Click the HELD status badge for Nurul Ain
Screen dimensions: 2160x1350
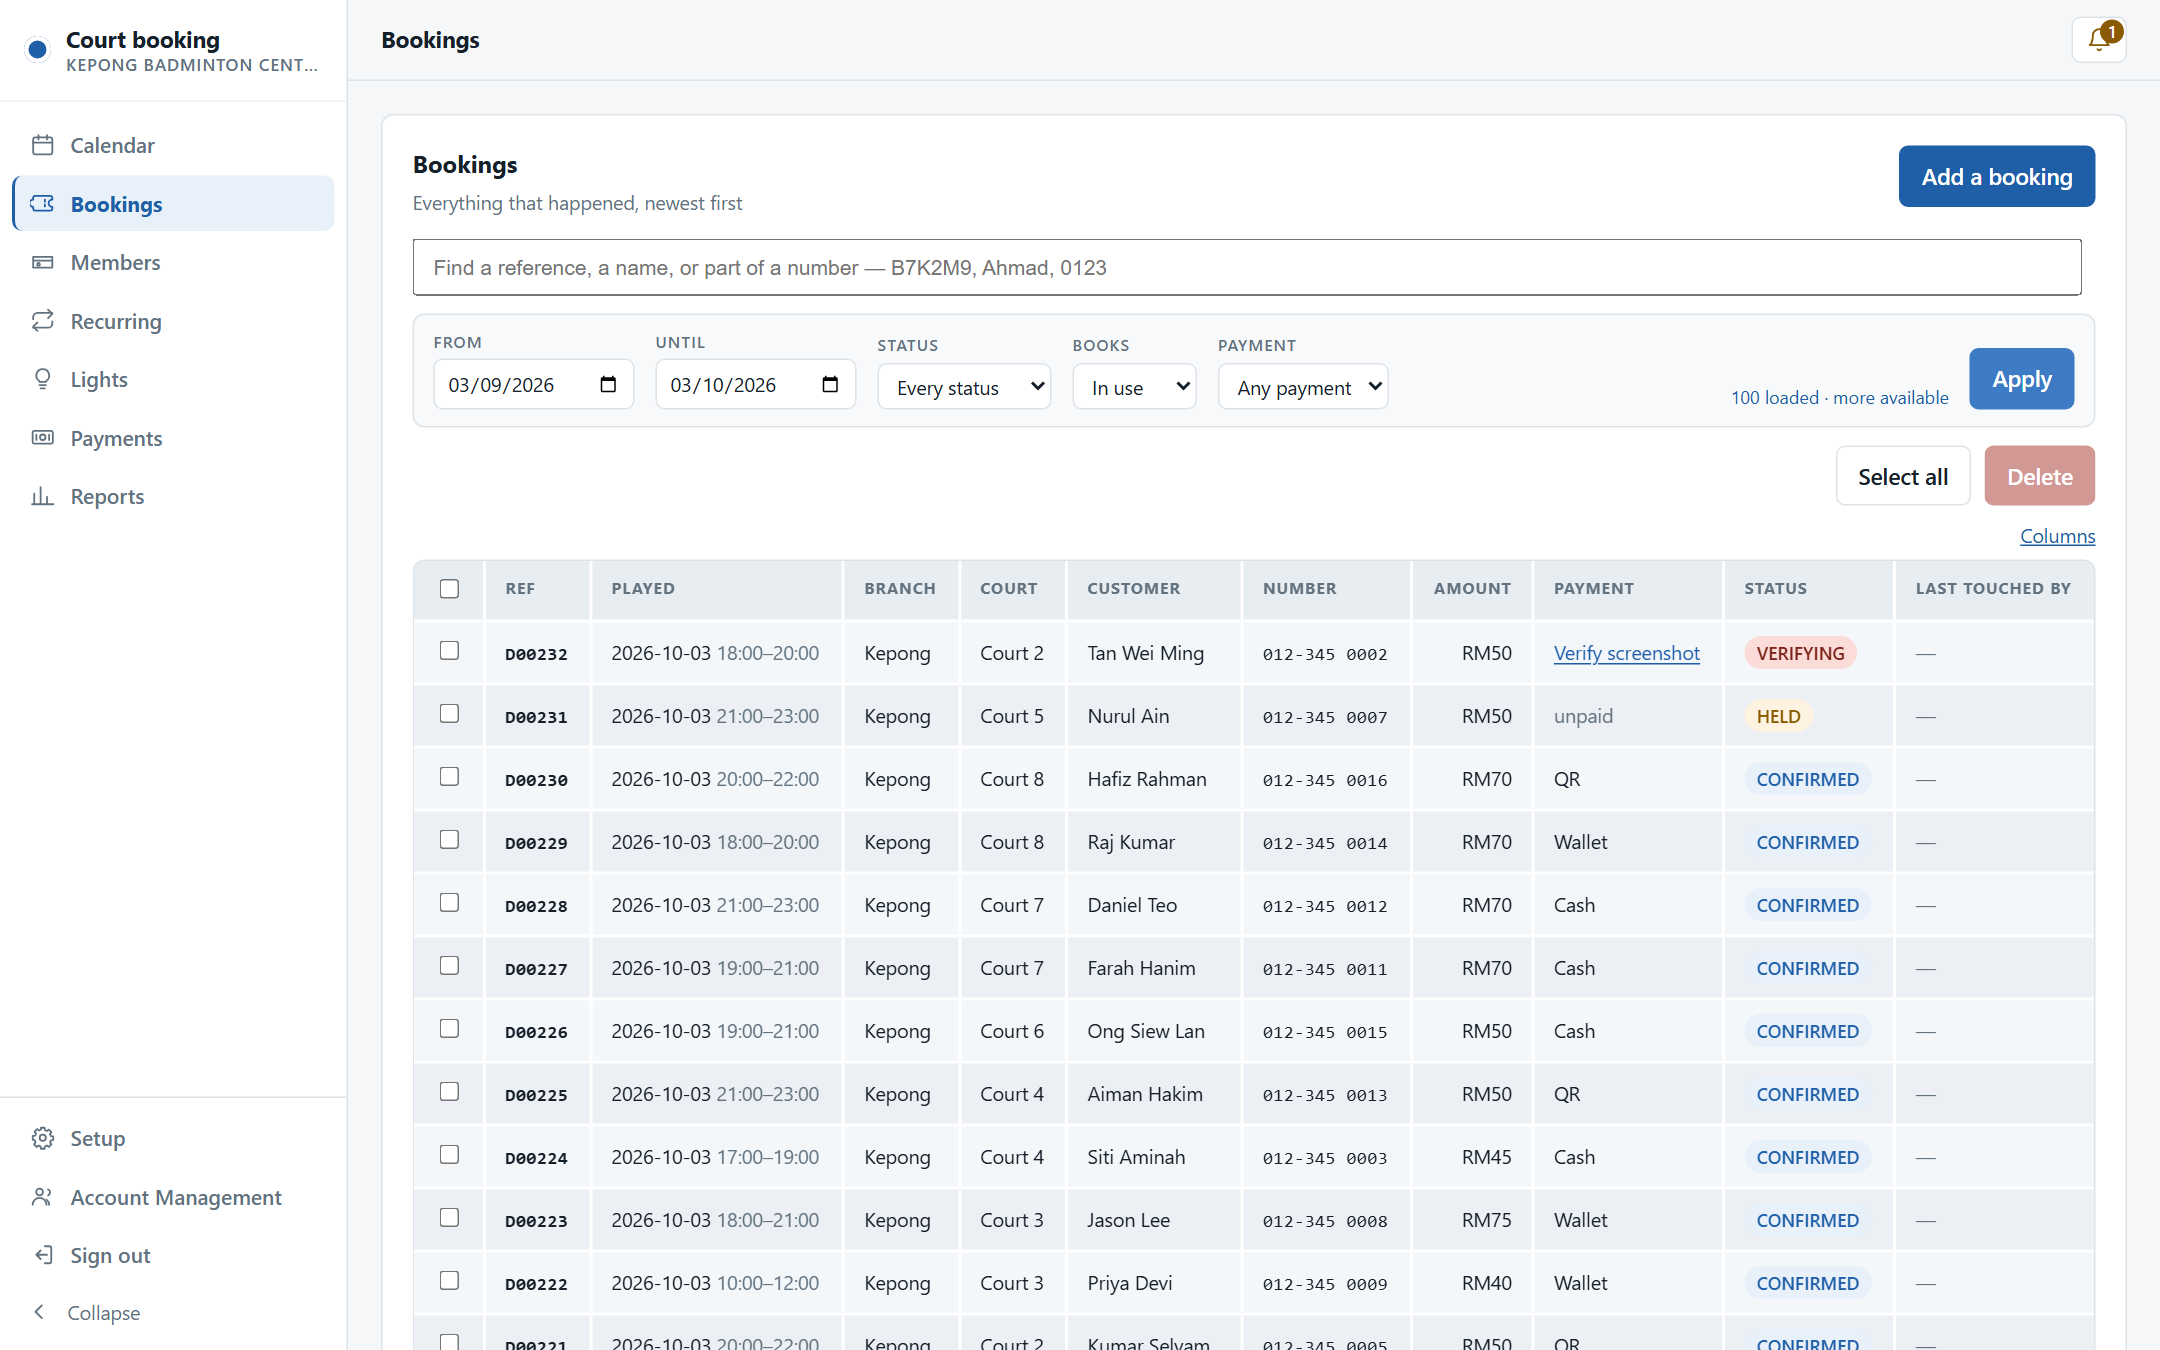click(1778, 716)
